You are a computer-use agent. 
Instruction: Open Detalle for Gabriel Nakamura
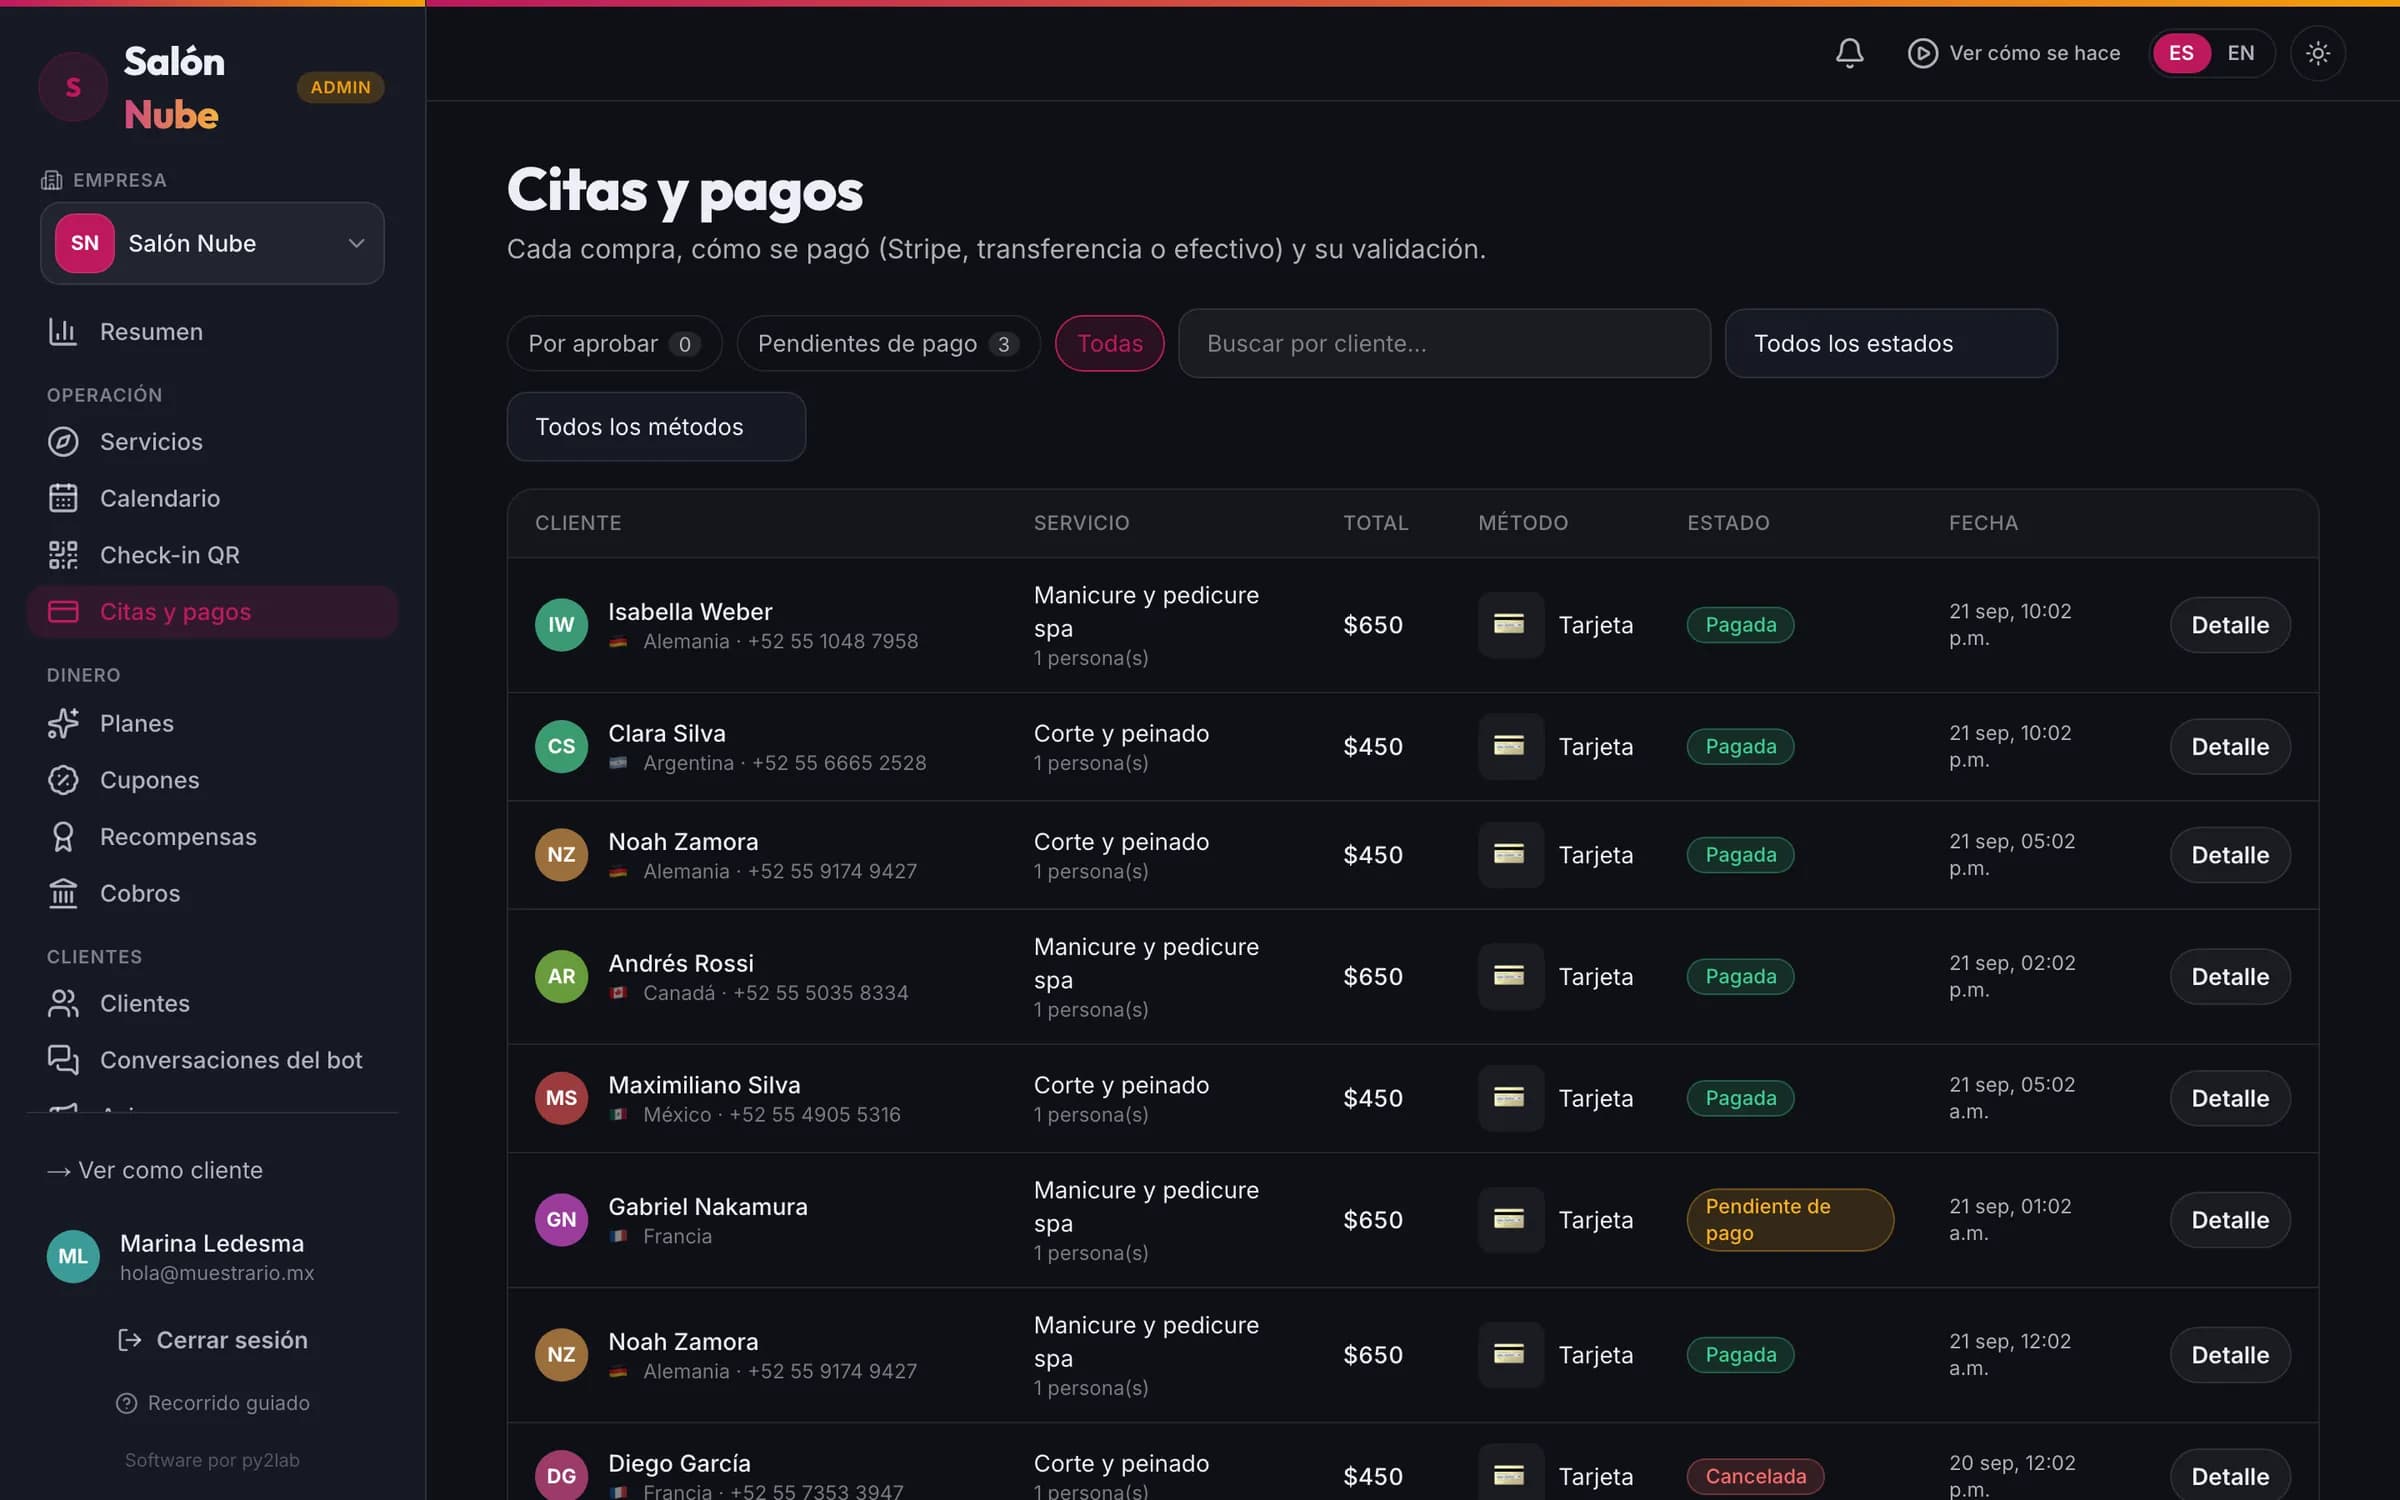click(x=2229, y=1220)
